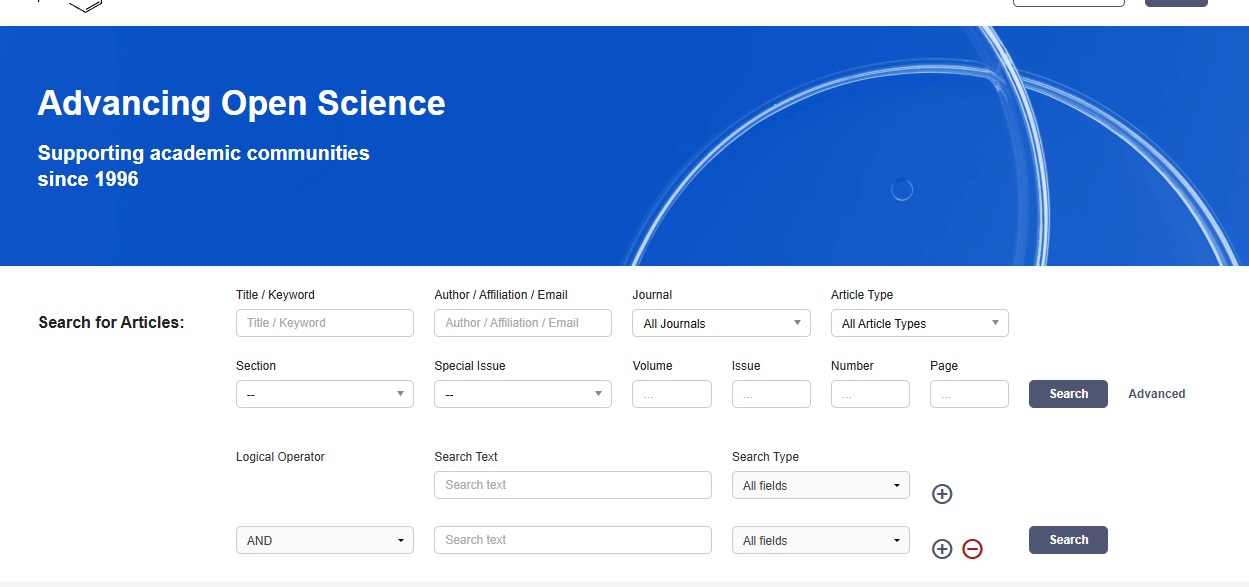Screen dimensions: 1249x587
Task: Open the All Article Types dropdown
Action: pos(920,323)
